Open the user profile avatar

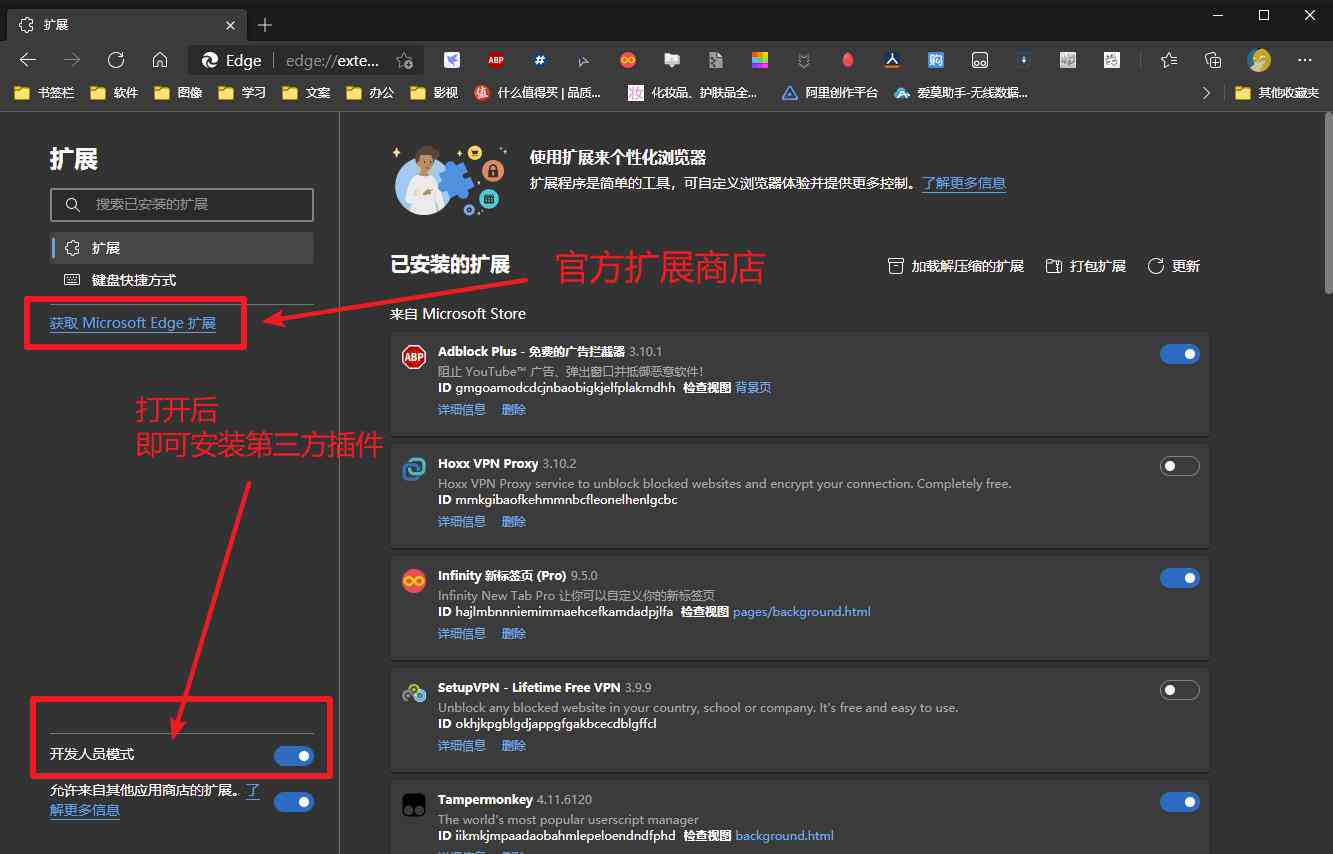[1259, 60]
